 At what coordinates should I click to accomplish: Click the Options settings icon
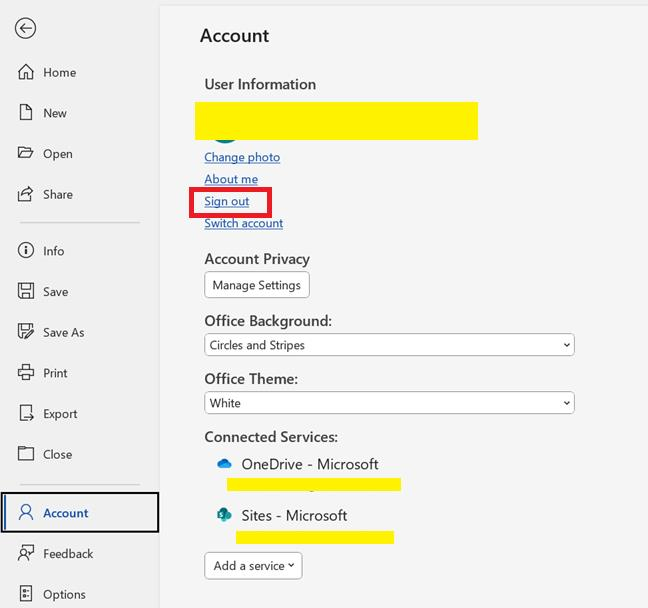pos(26,594)
